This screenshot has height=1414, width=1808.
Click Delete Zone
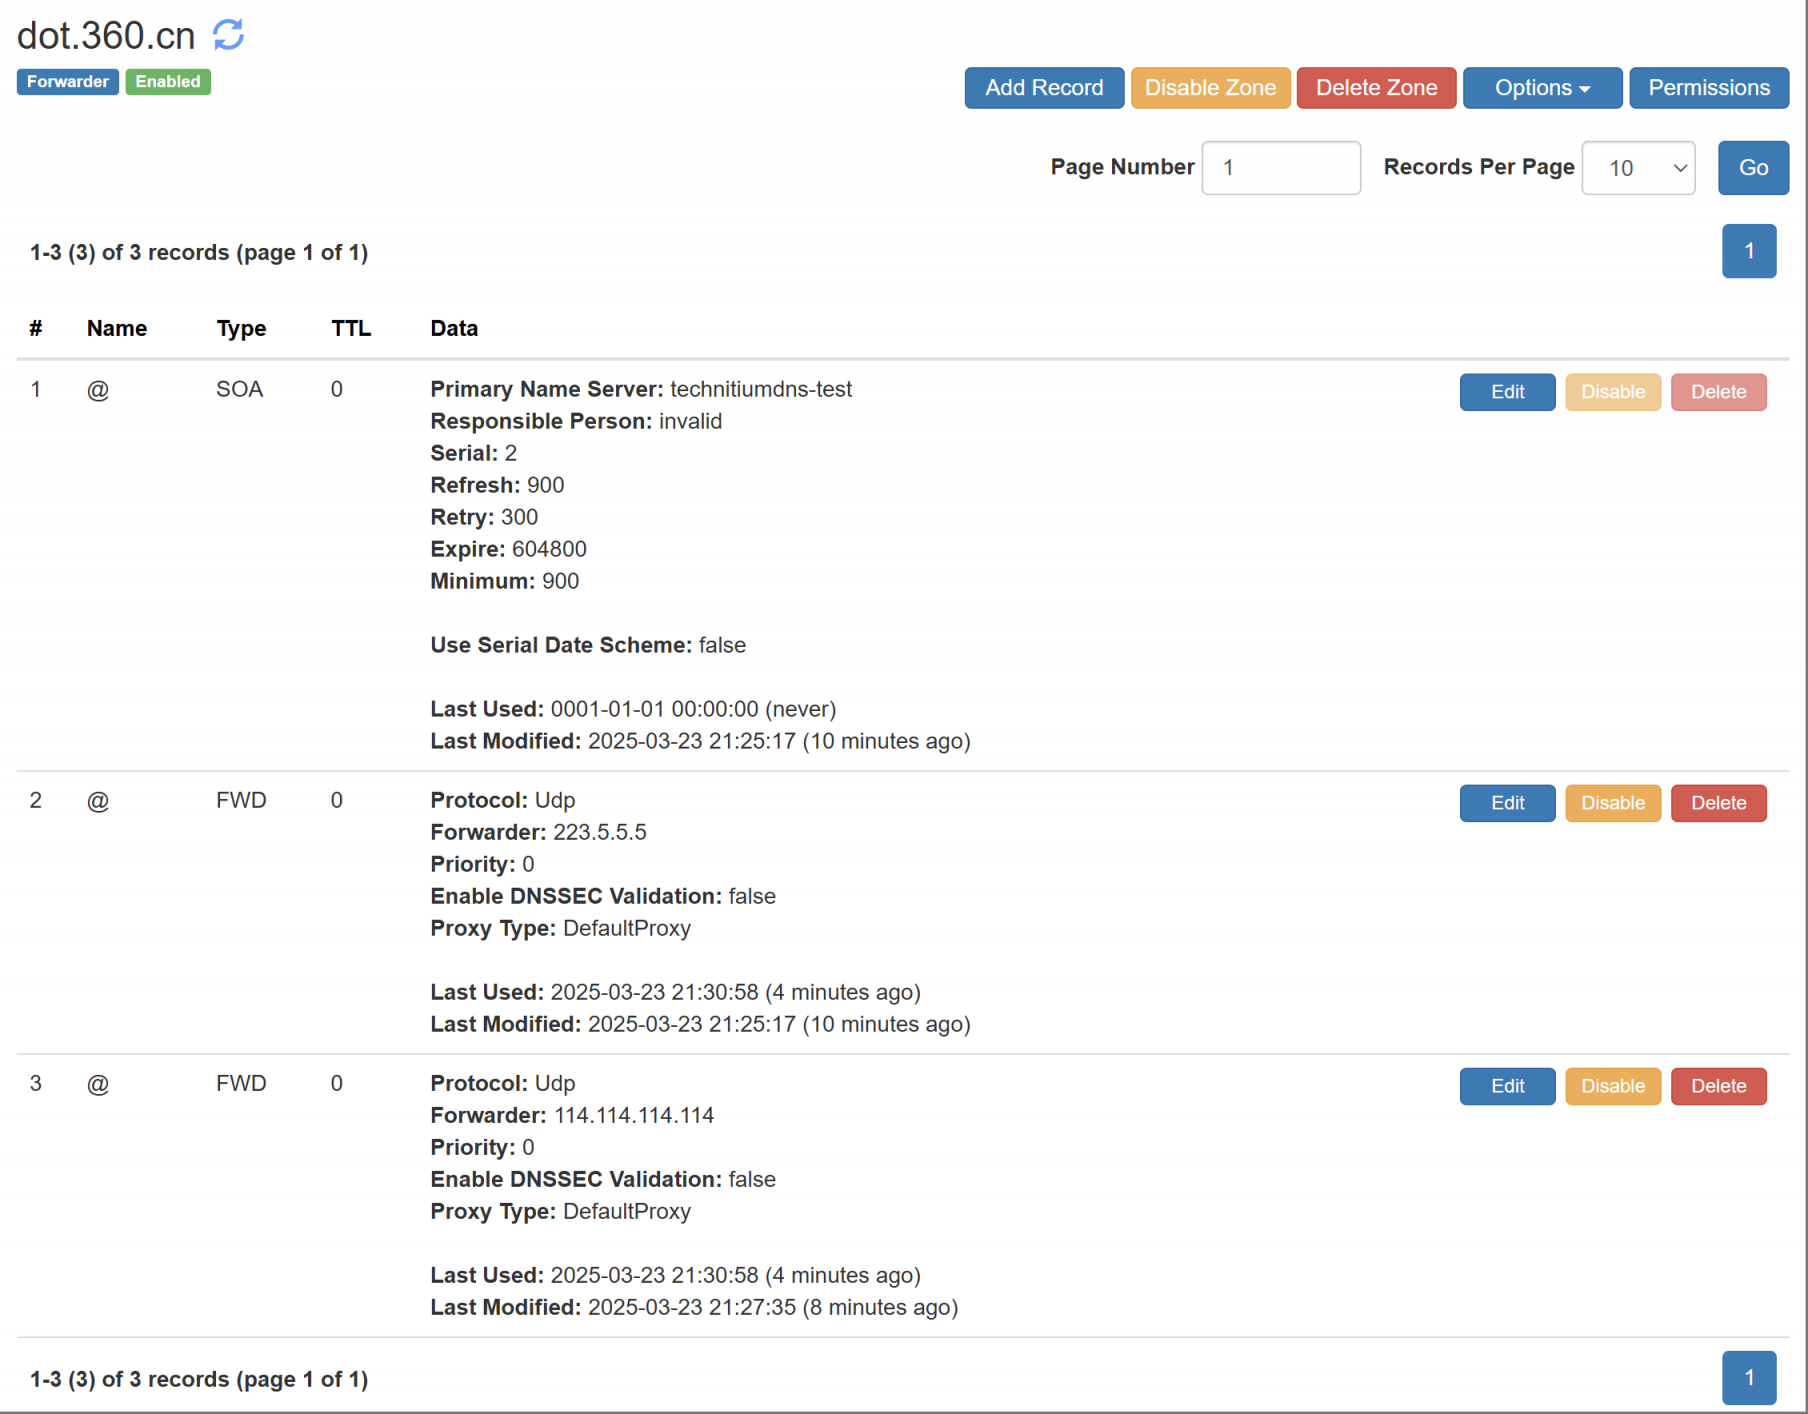point(1376,88)
